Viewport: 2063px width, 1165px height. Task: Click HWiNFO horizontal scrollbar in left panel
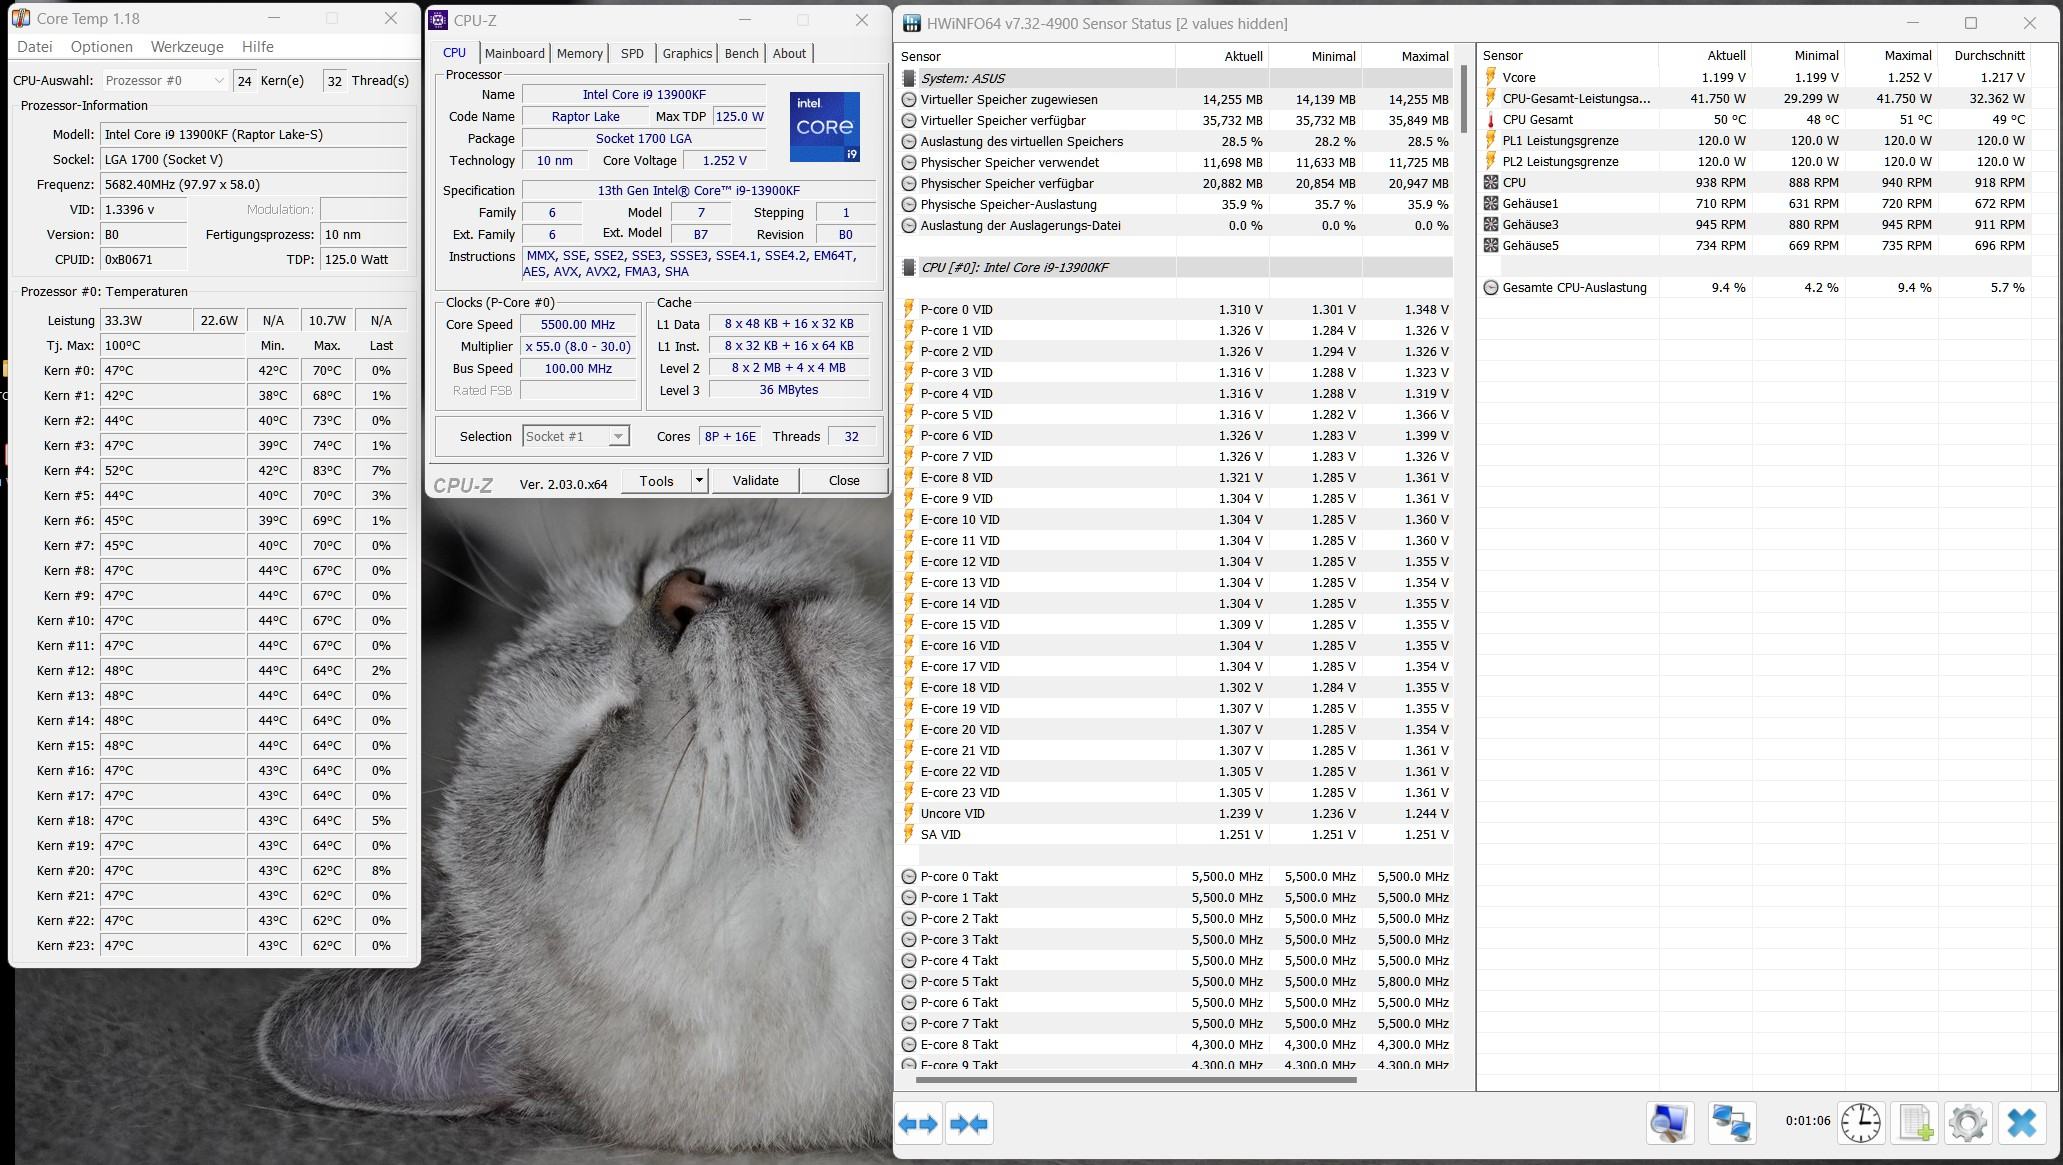1136,1080
